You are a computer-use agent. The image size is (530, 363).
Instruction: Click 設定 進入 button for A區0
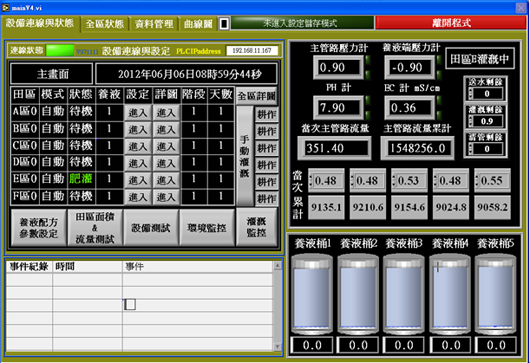[x=138, y=113]
